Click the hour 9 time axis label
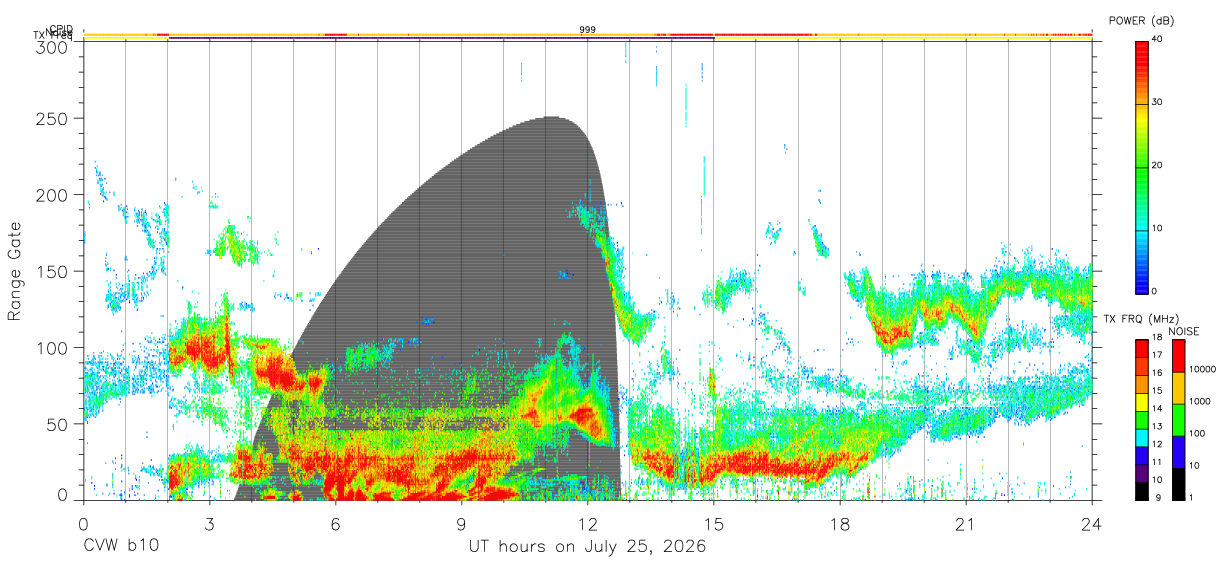 461,524
